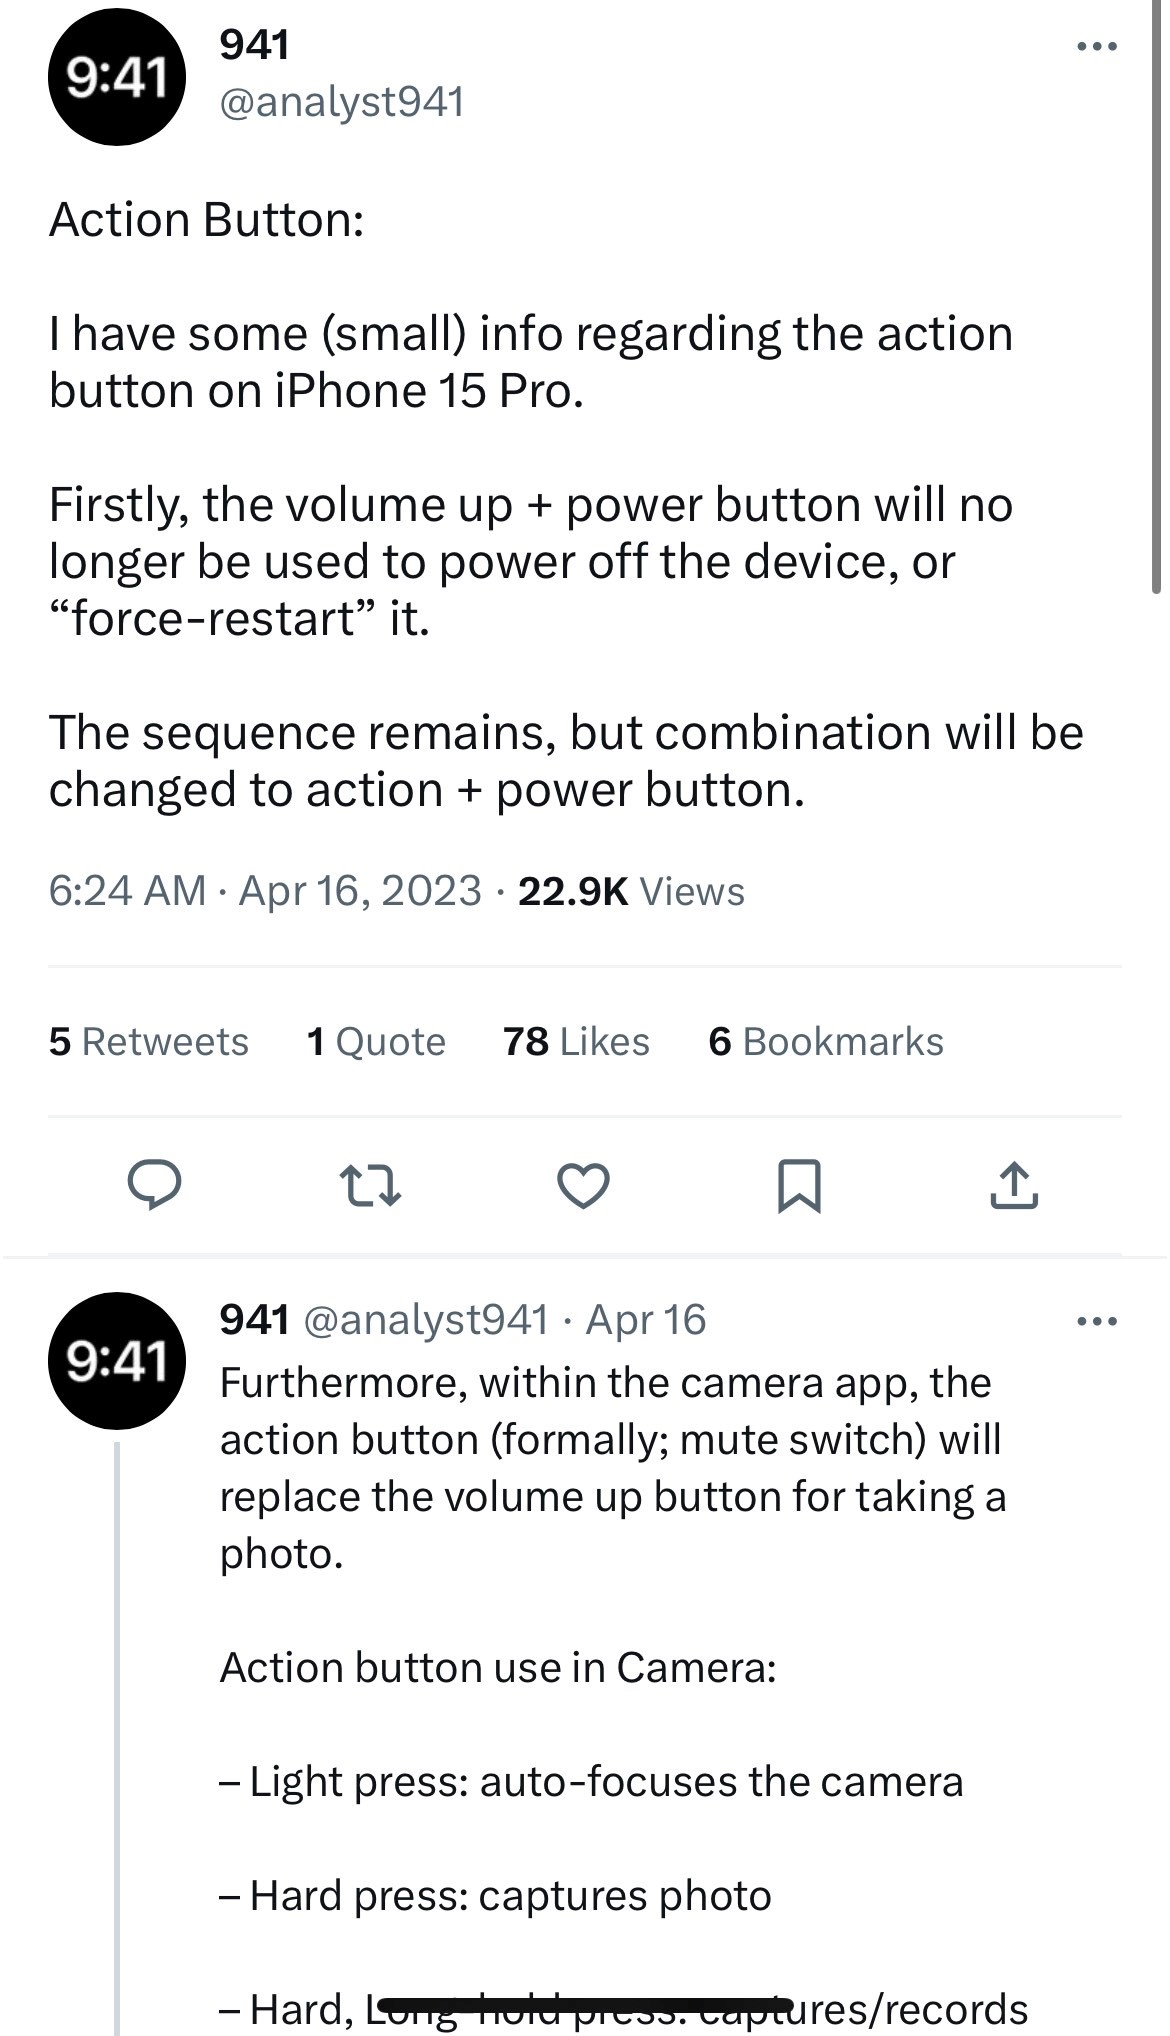Like the tweet with heart icon
The image size is (1170, 2036).
pos(583,1186)
